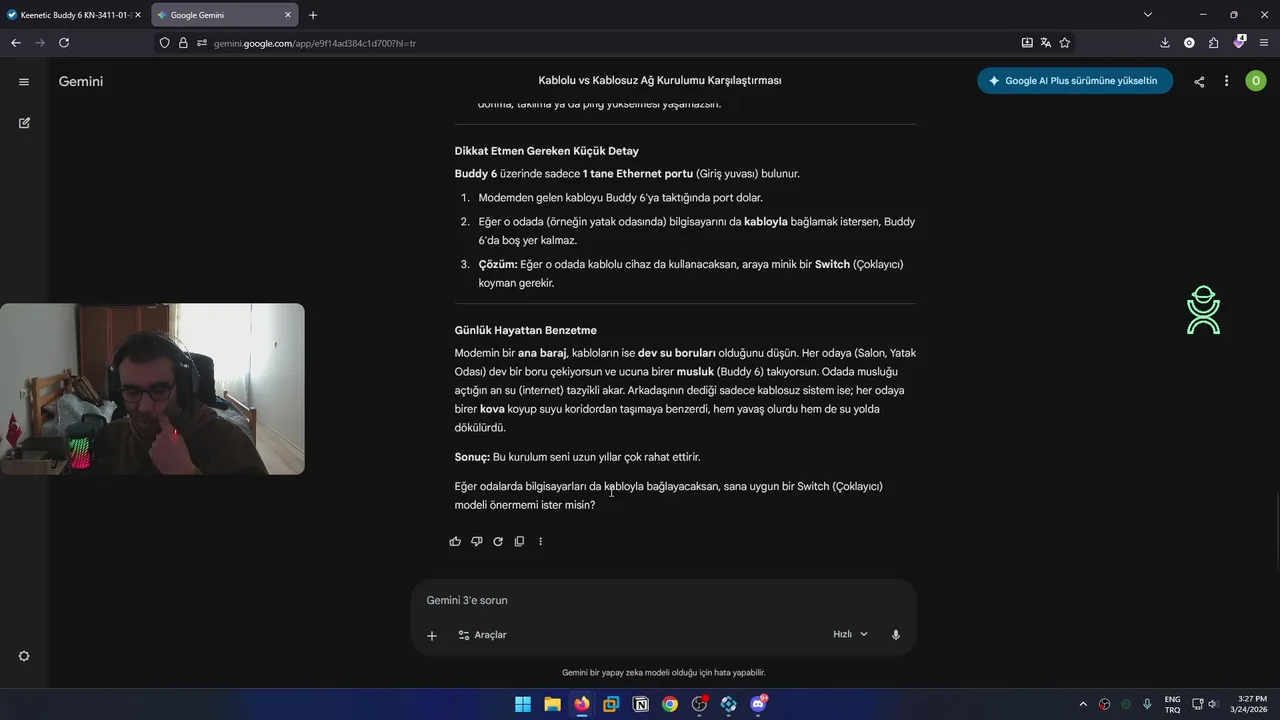Open OBS Studio from the taskbar
This screenshot has width=1280, height=720.
[x=700, y=704]
